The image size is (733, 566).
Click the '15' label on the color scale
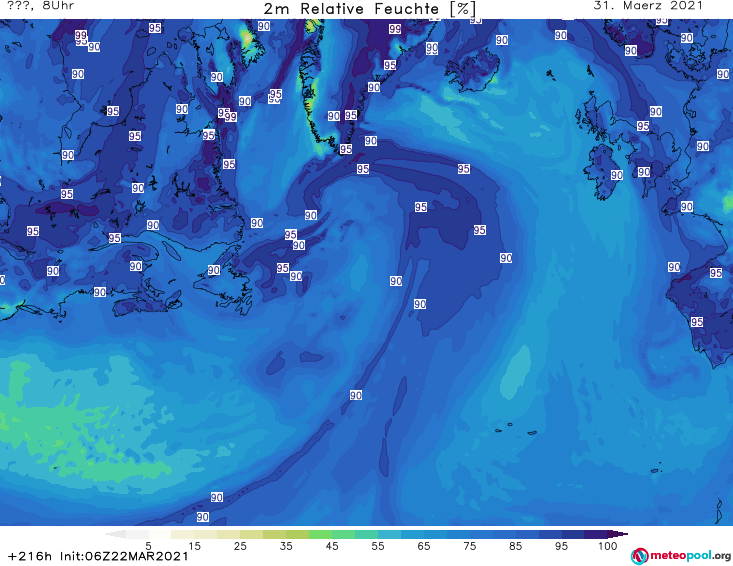[x=194, y=545]
